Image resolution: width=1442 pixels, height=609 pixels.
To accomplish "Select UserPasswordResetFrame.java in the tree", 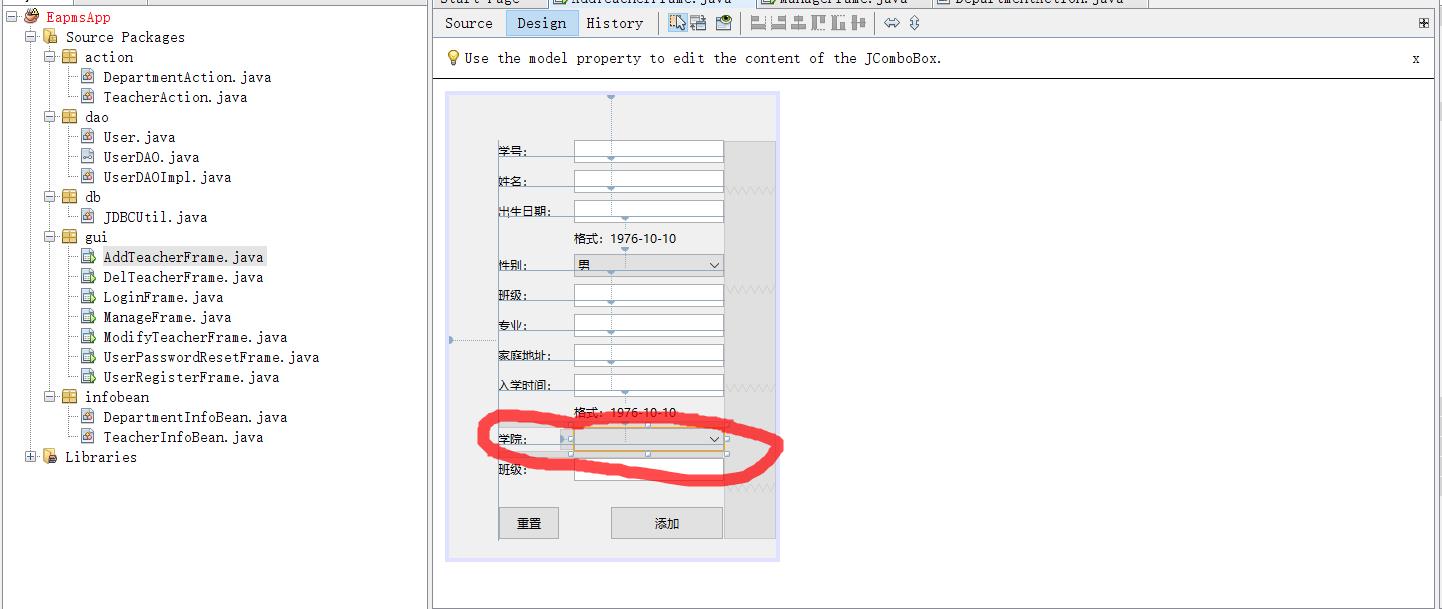I will [x=211, y=357].
